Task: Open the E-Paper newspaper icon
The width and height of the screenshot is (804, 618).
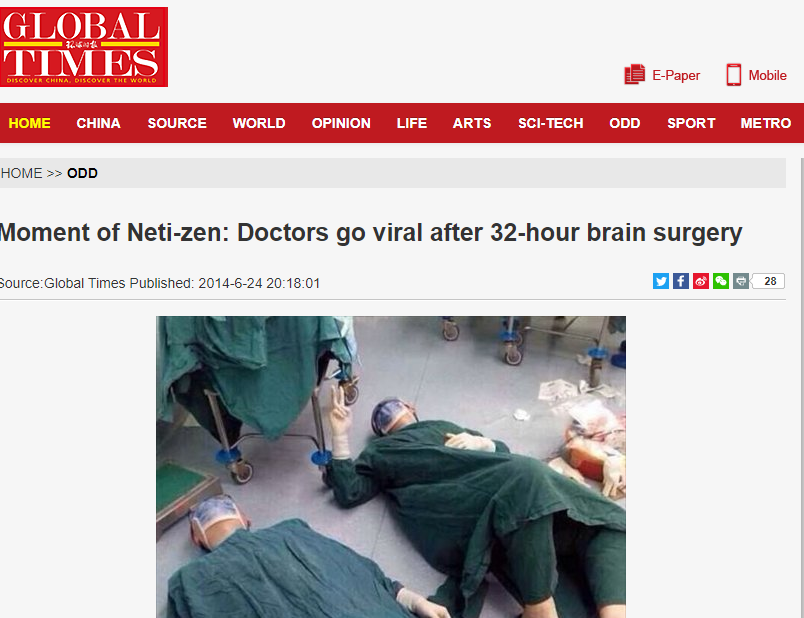Action: pos(634,75)
